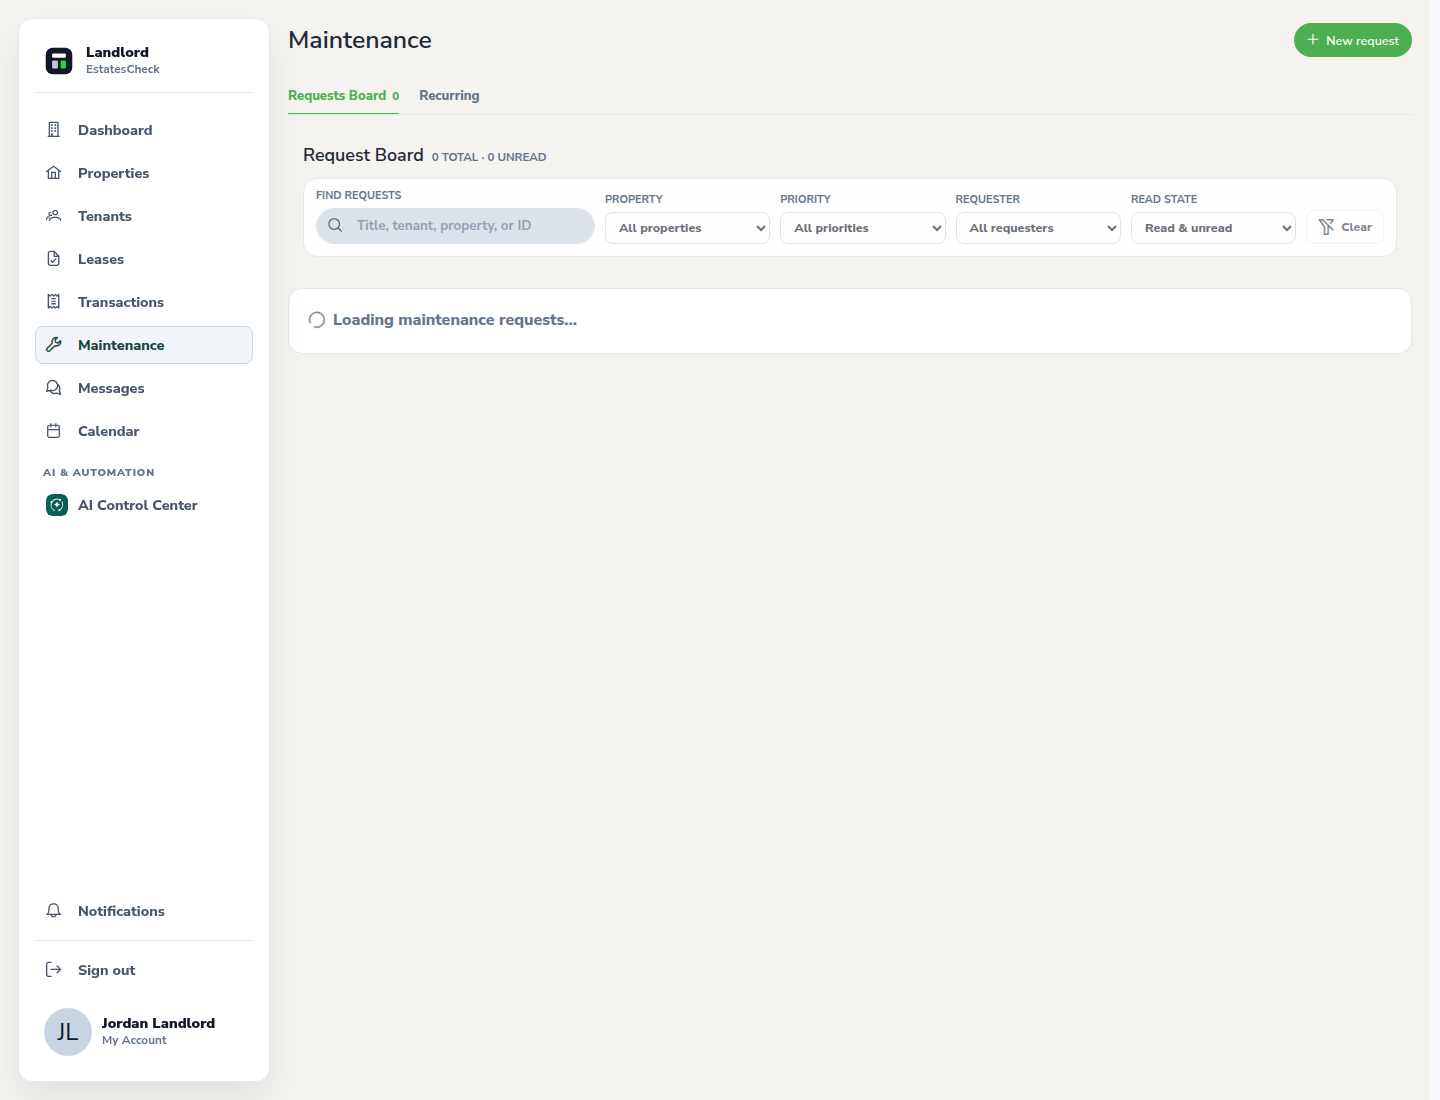
Task: Click the EstatesCheck subtitle text
Action: tap(123, 69)
